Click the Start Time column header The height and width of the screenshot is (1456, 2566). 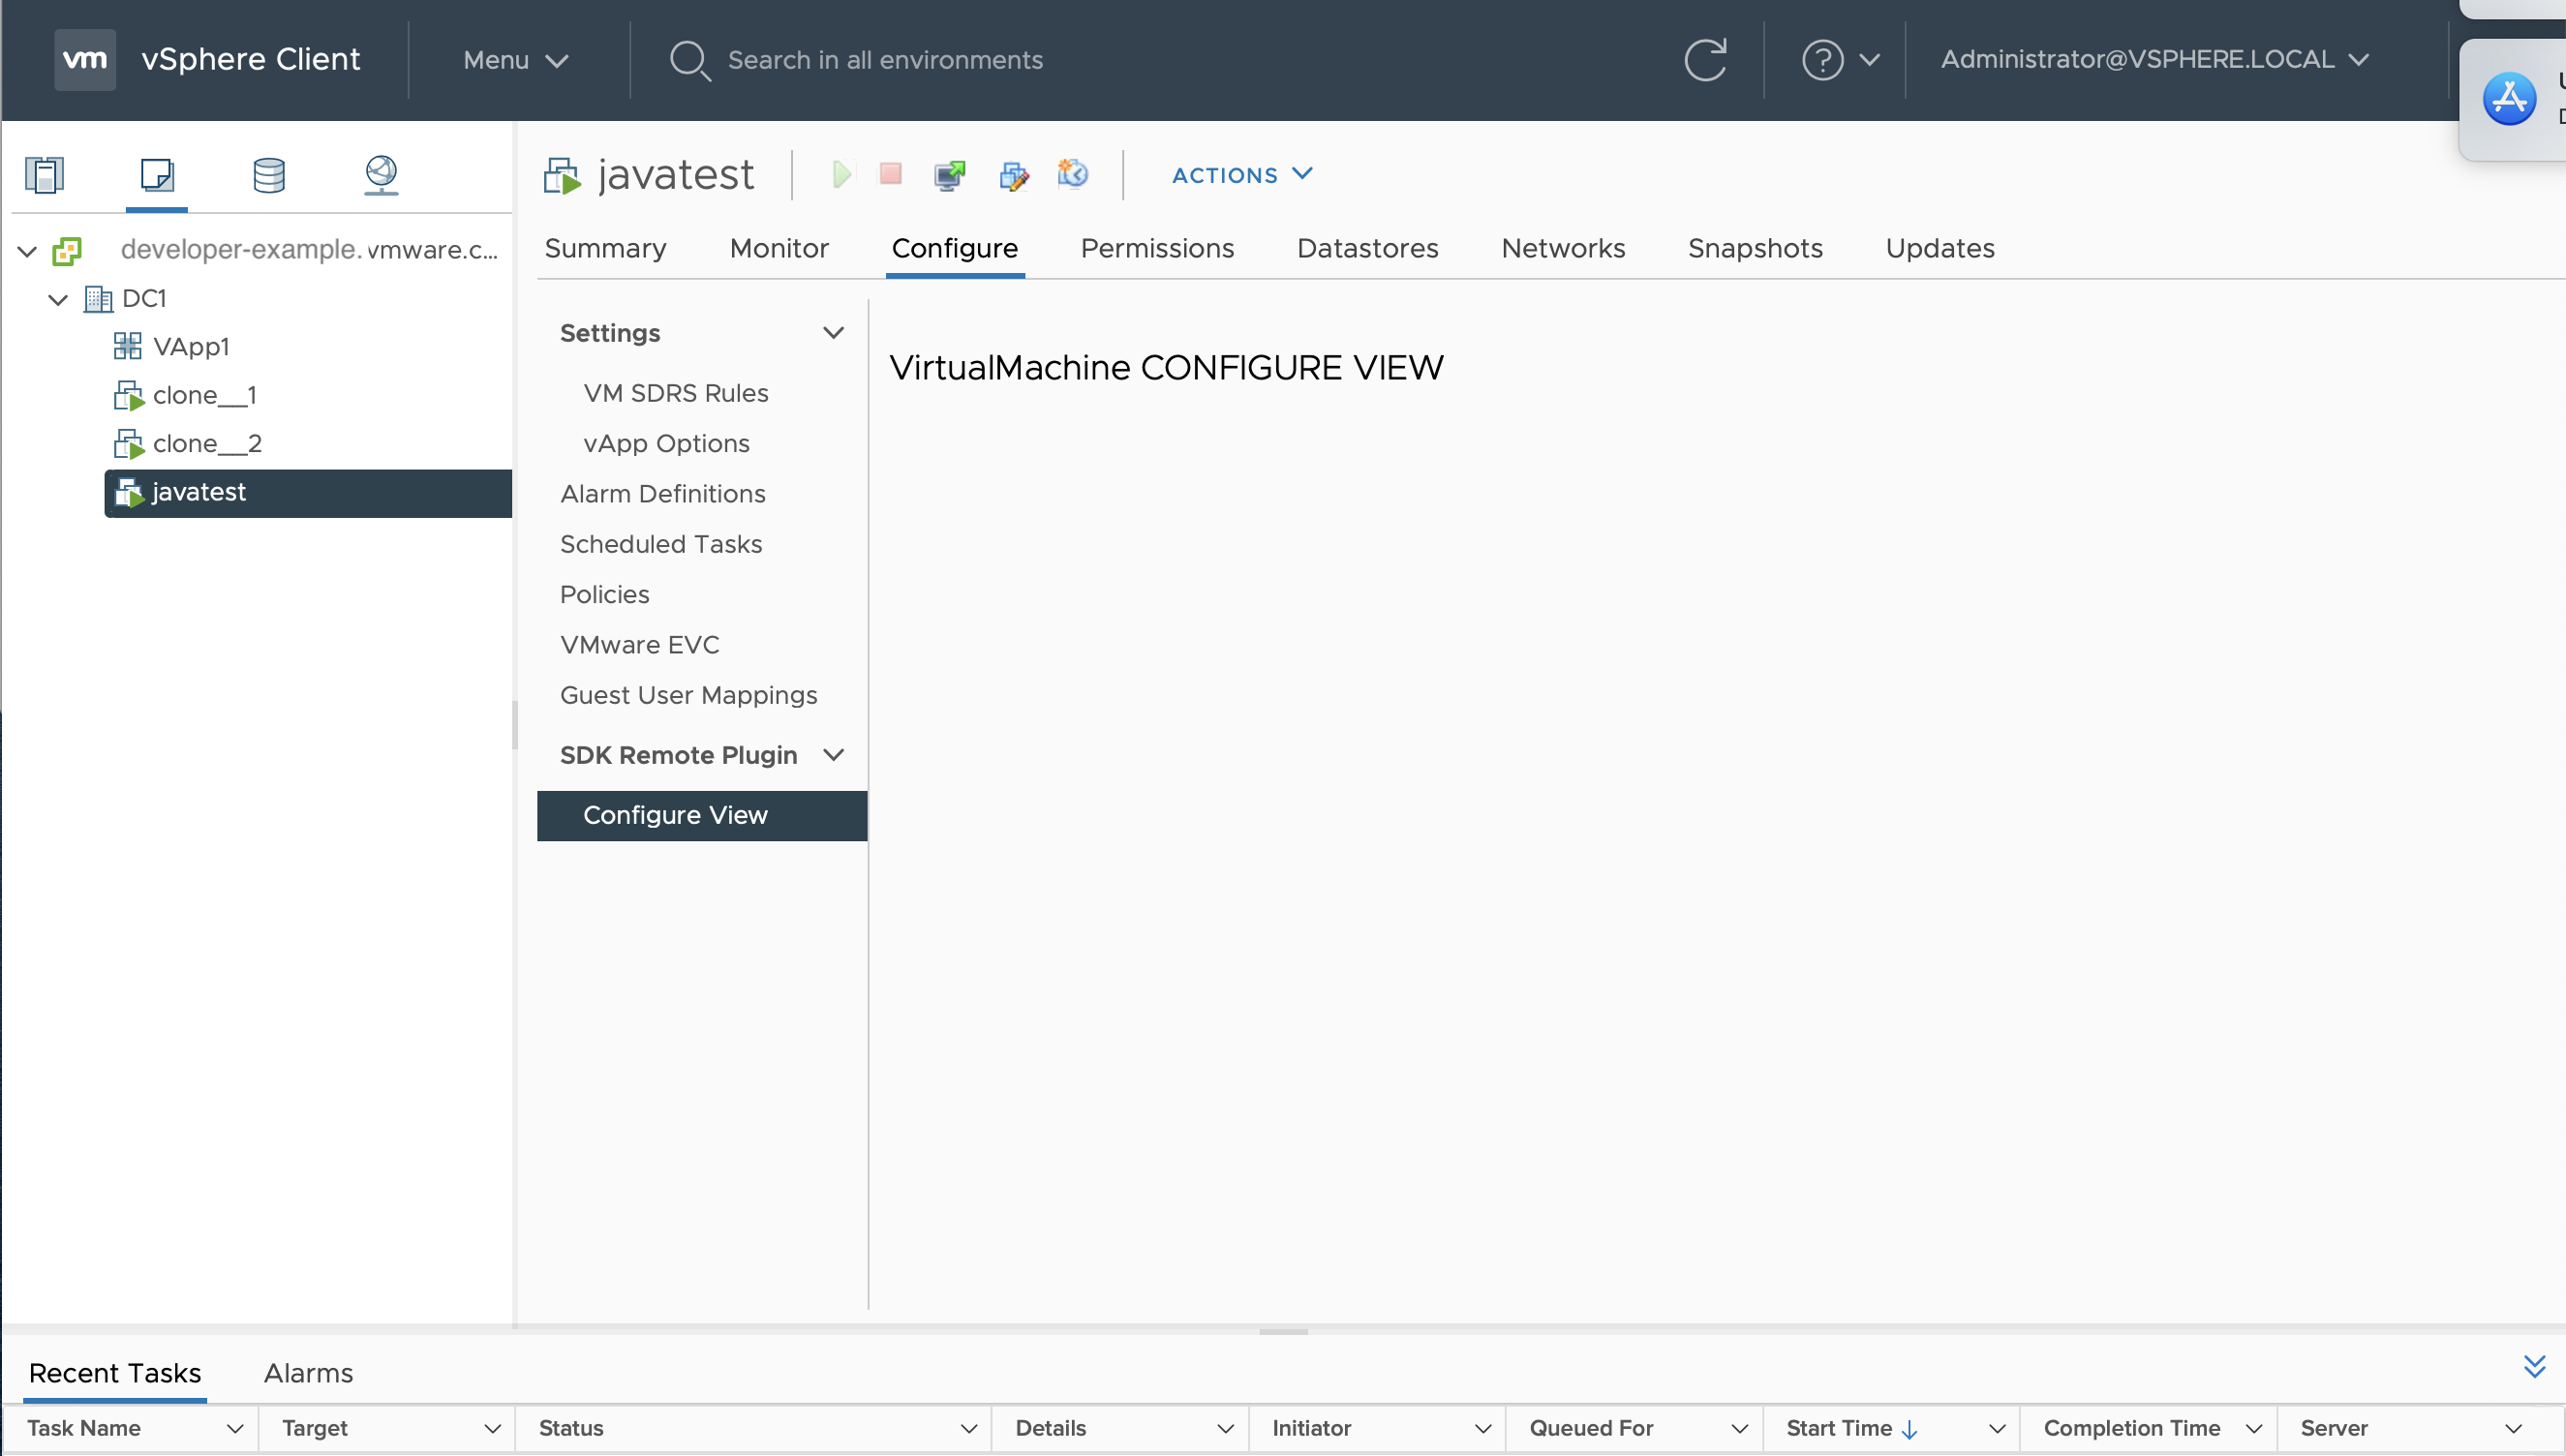click(x=1838, y=1429)
